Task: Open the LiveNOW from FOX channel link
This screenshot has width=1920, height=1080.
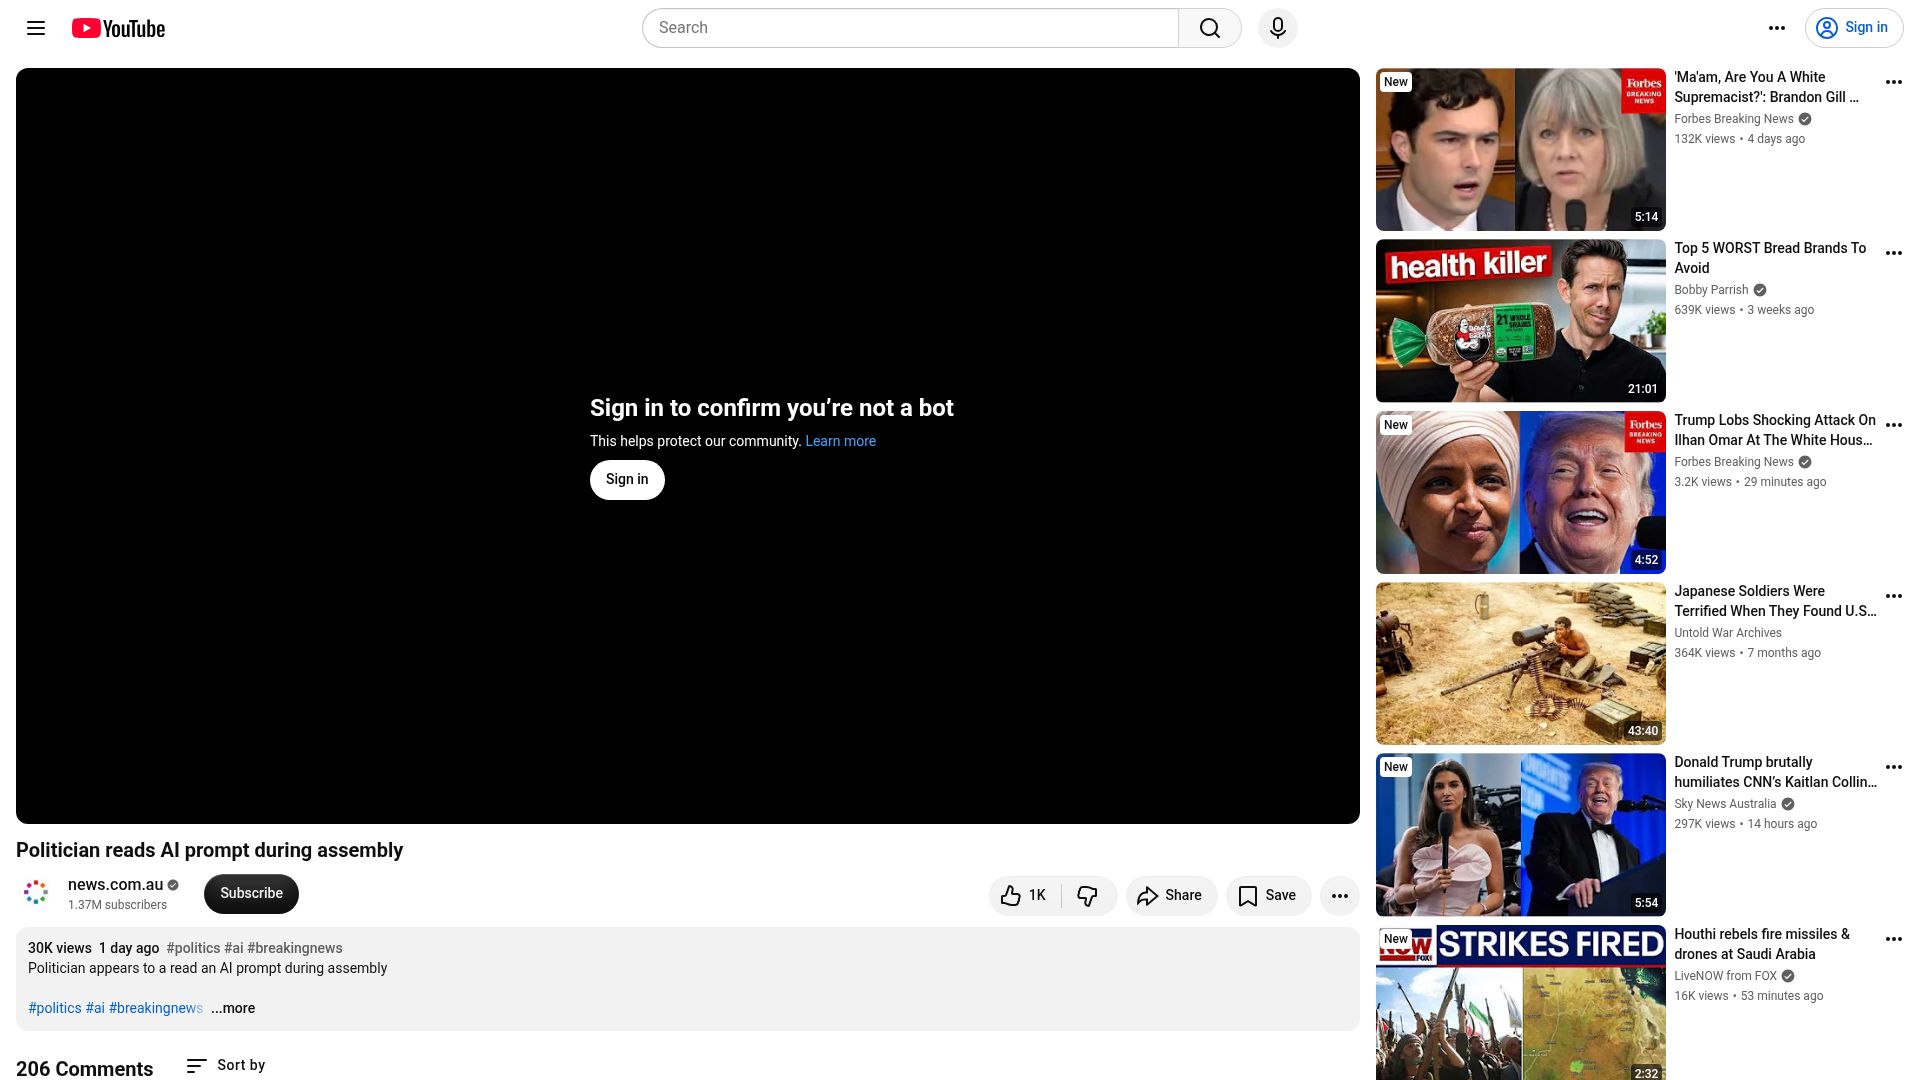Action: click(1725, 976)
